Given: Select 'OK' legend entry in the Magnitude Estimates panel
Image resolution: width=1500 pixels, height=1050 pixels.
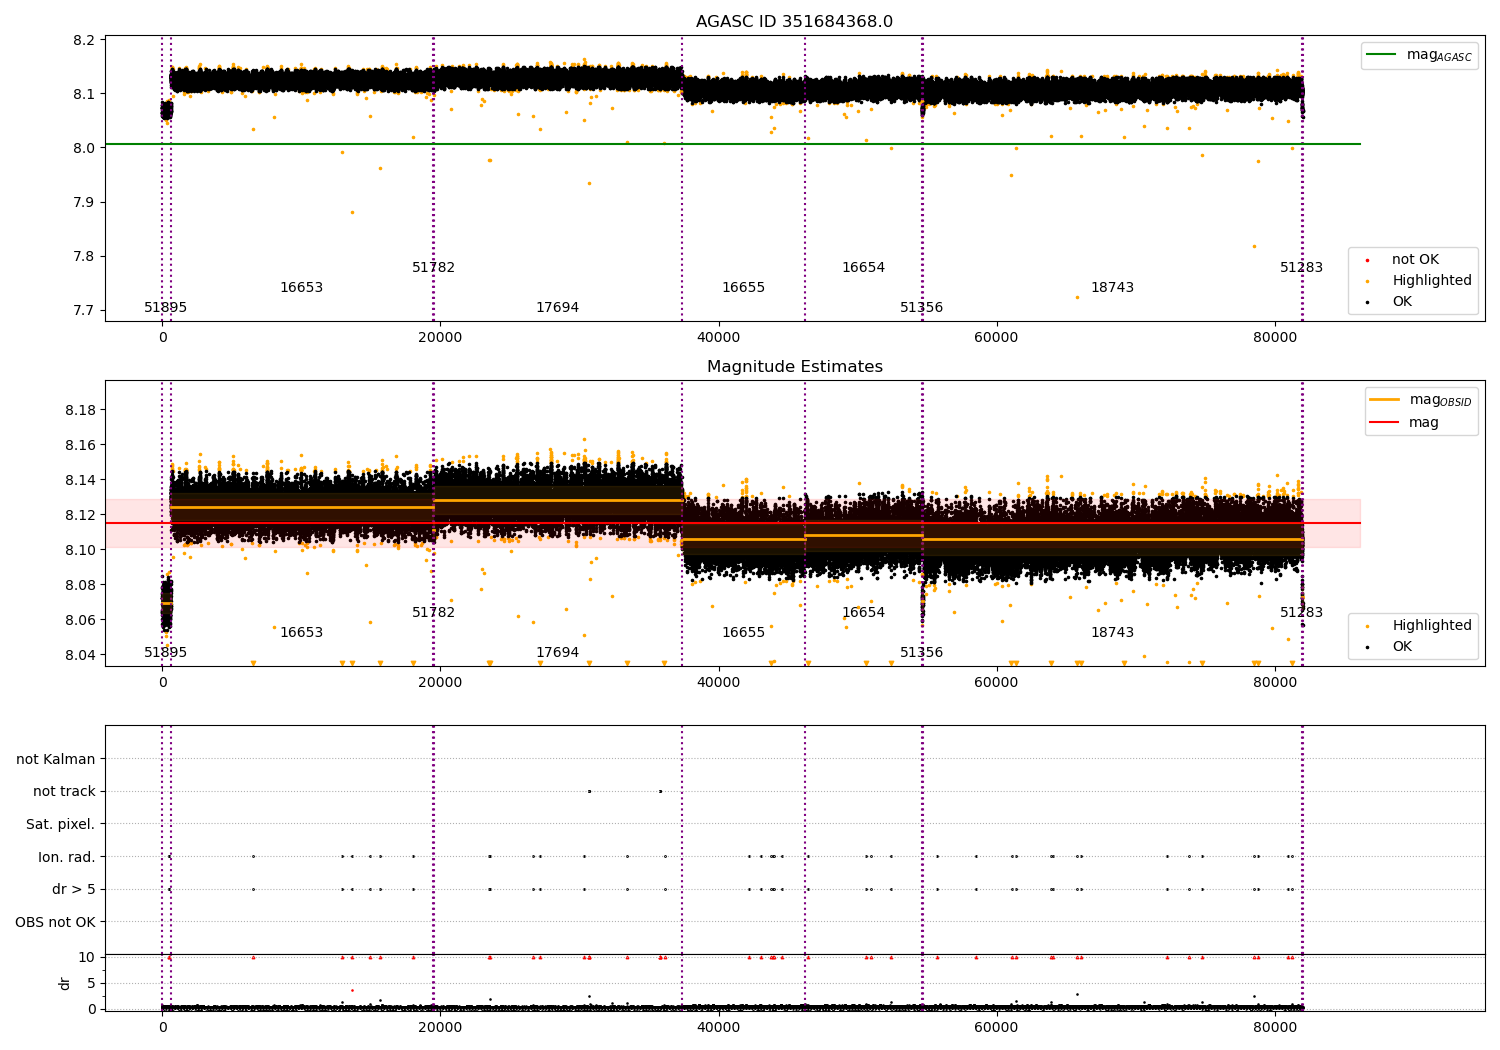Looking at the screenshot, I should point(1387,647).
